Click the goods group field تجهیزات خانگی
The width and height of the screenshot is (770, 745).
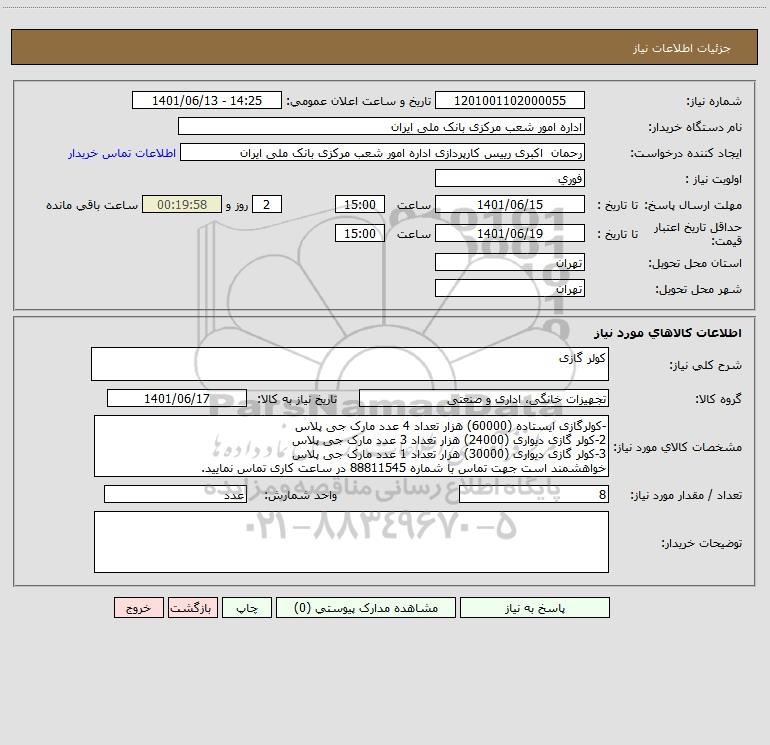pos(484,398)
